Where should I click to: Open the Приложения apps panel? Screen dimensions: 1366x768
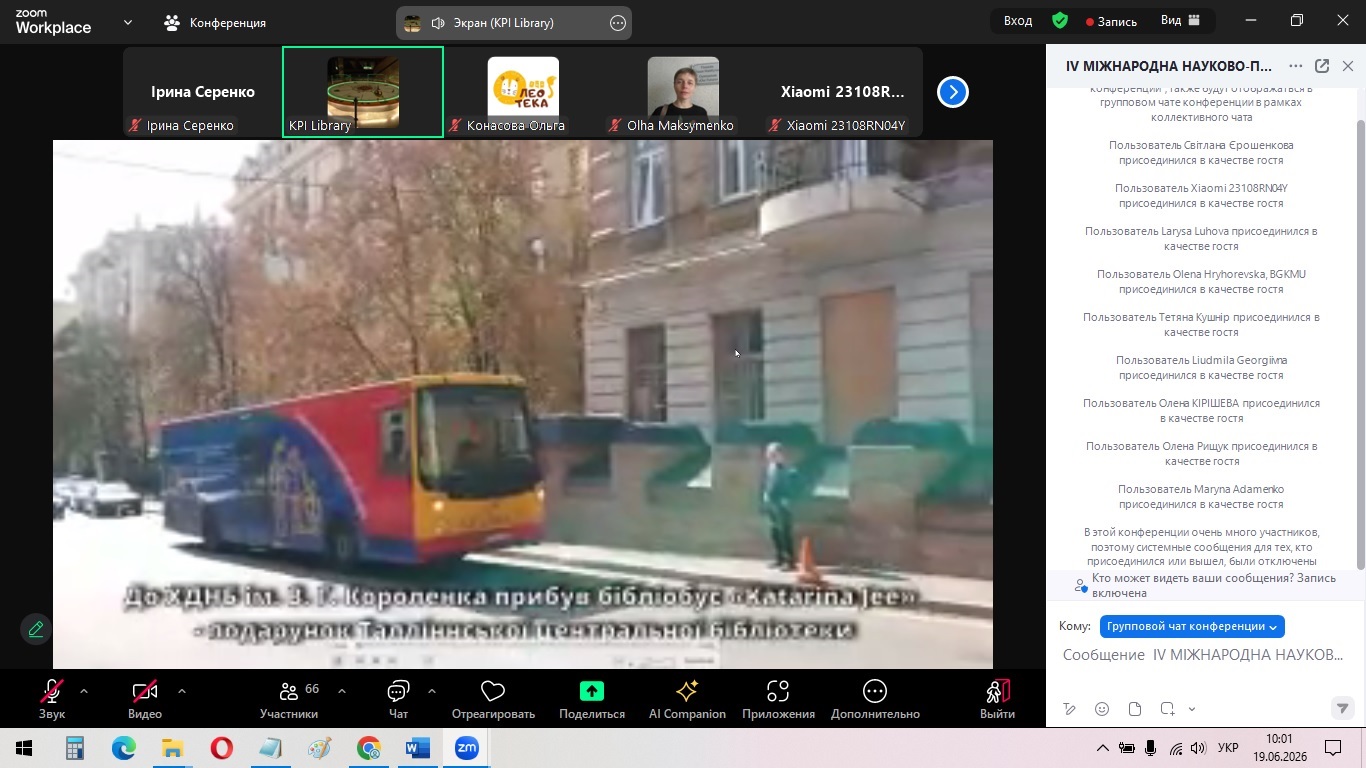point(778,699)
